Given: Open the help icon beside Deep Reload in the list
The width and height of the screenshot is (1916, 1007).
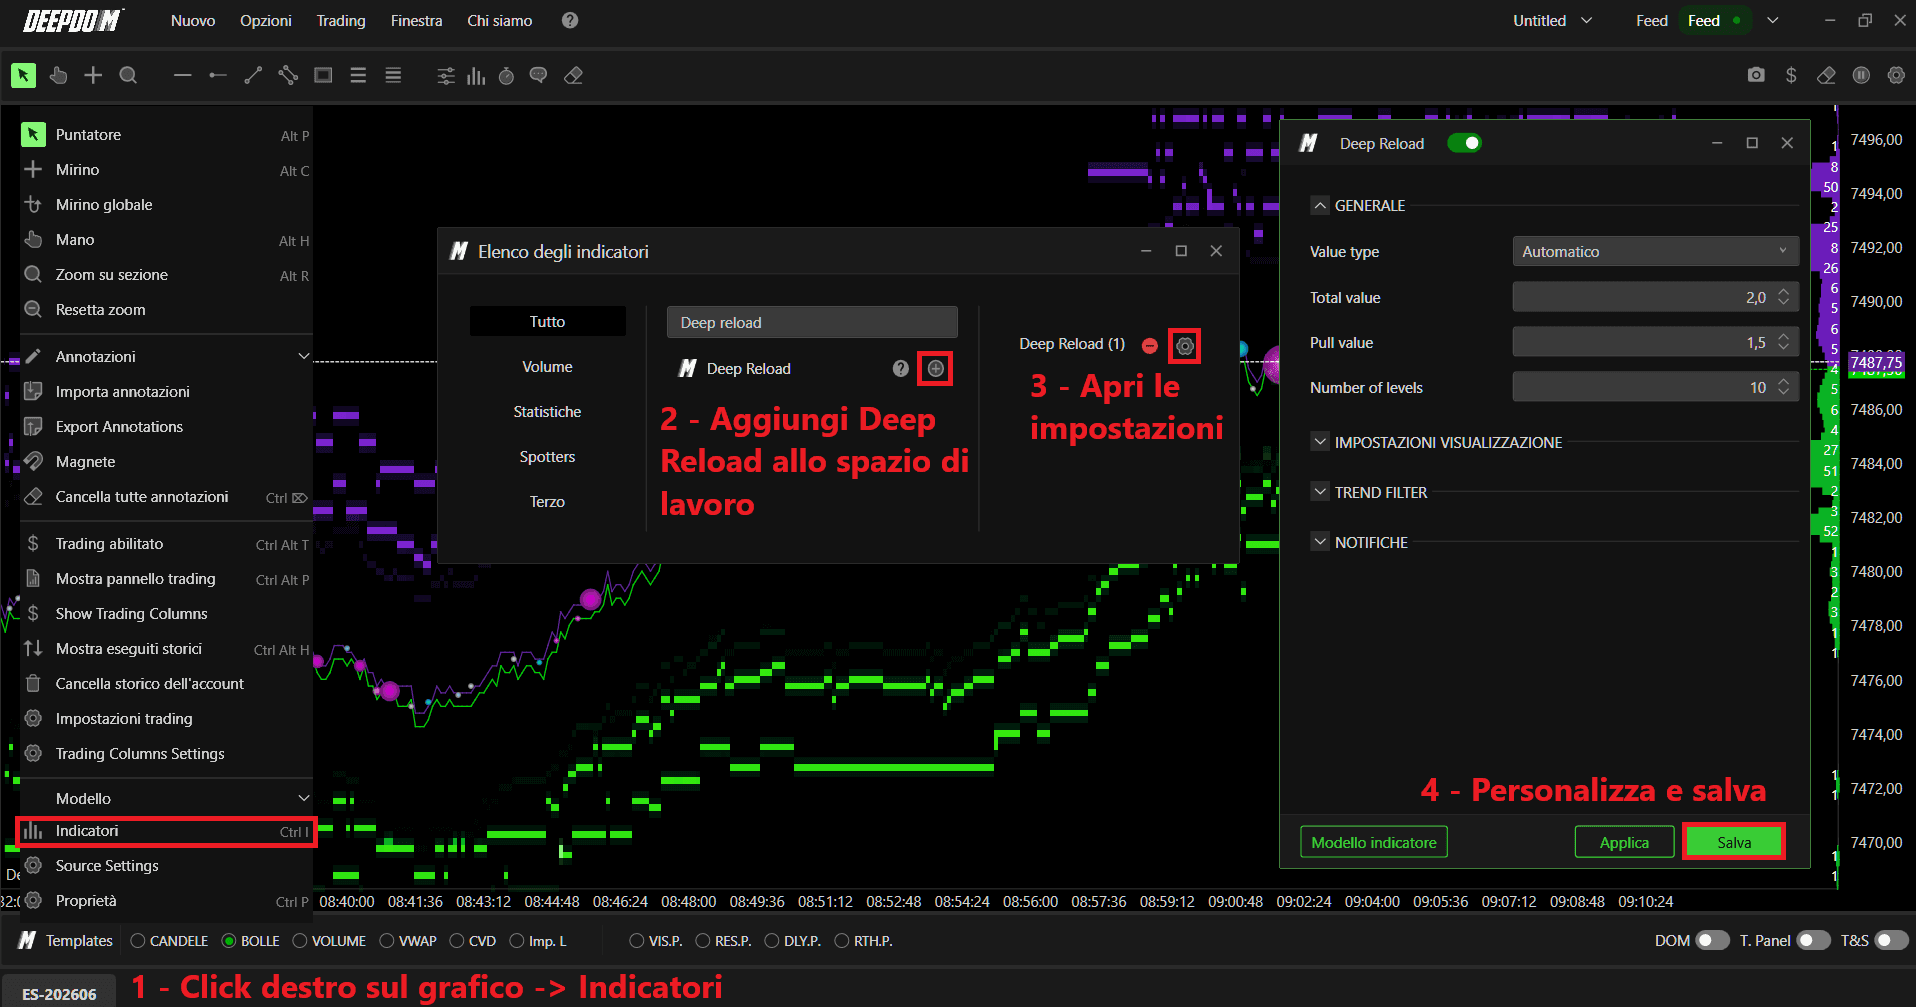Looking at the screenshot, I should (x=901, y=369).
